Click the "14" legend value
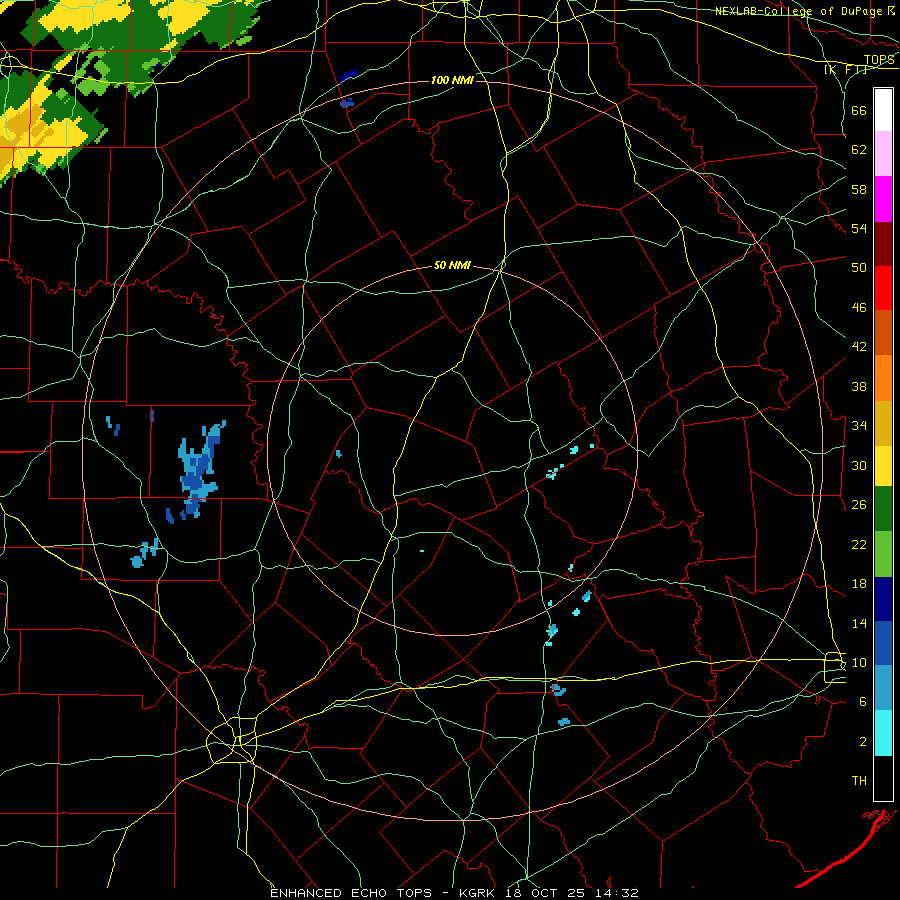This screenshot has height=900, width=900. 859,623
